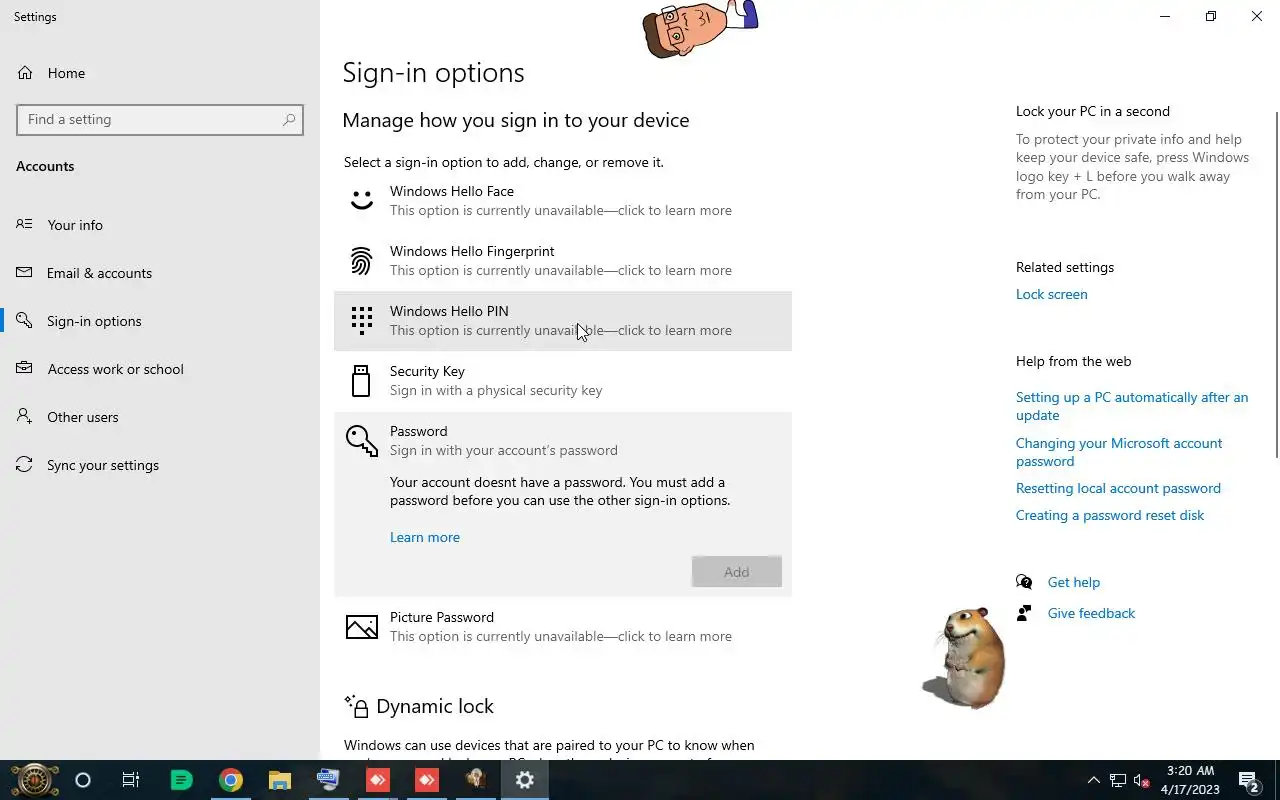This screenshot has width=1280, height=800.
Task: Click the Picture Password image icon
Action: tap(361, 627)
